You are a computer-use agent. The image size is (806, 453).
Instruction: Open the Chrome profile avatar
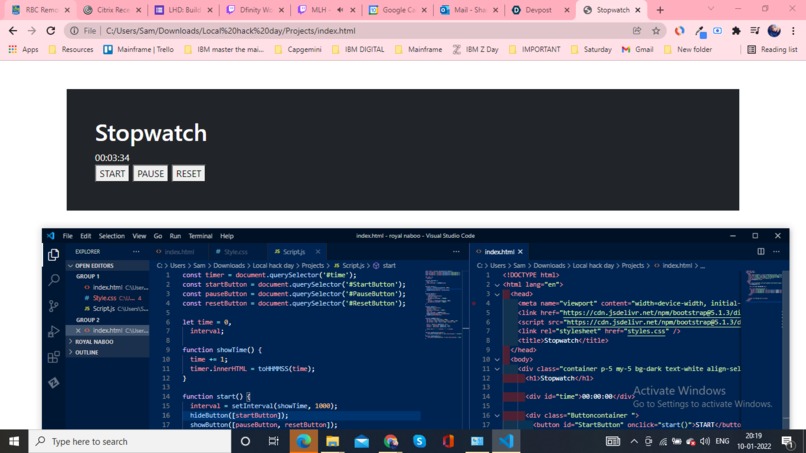[774, 31]
